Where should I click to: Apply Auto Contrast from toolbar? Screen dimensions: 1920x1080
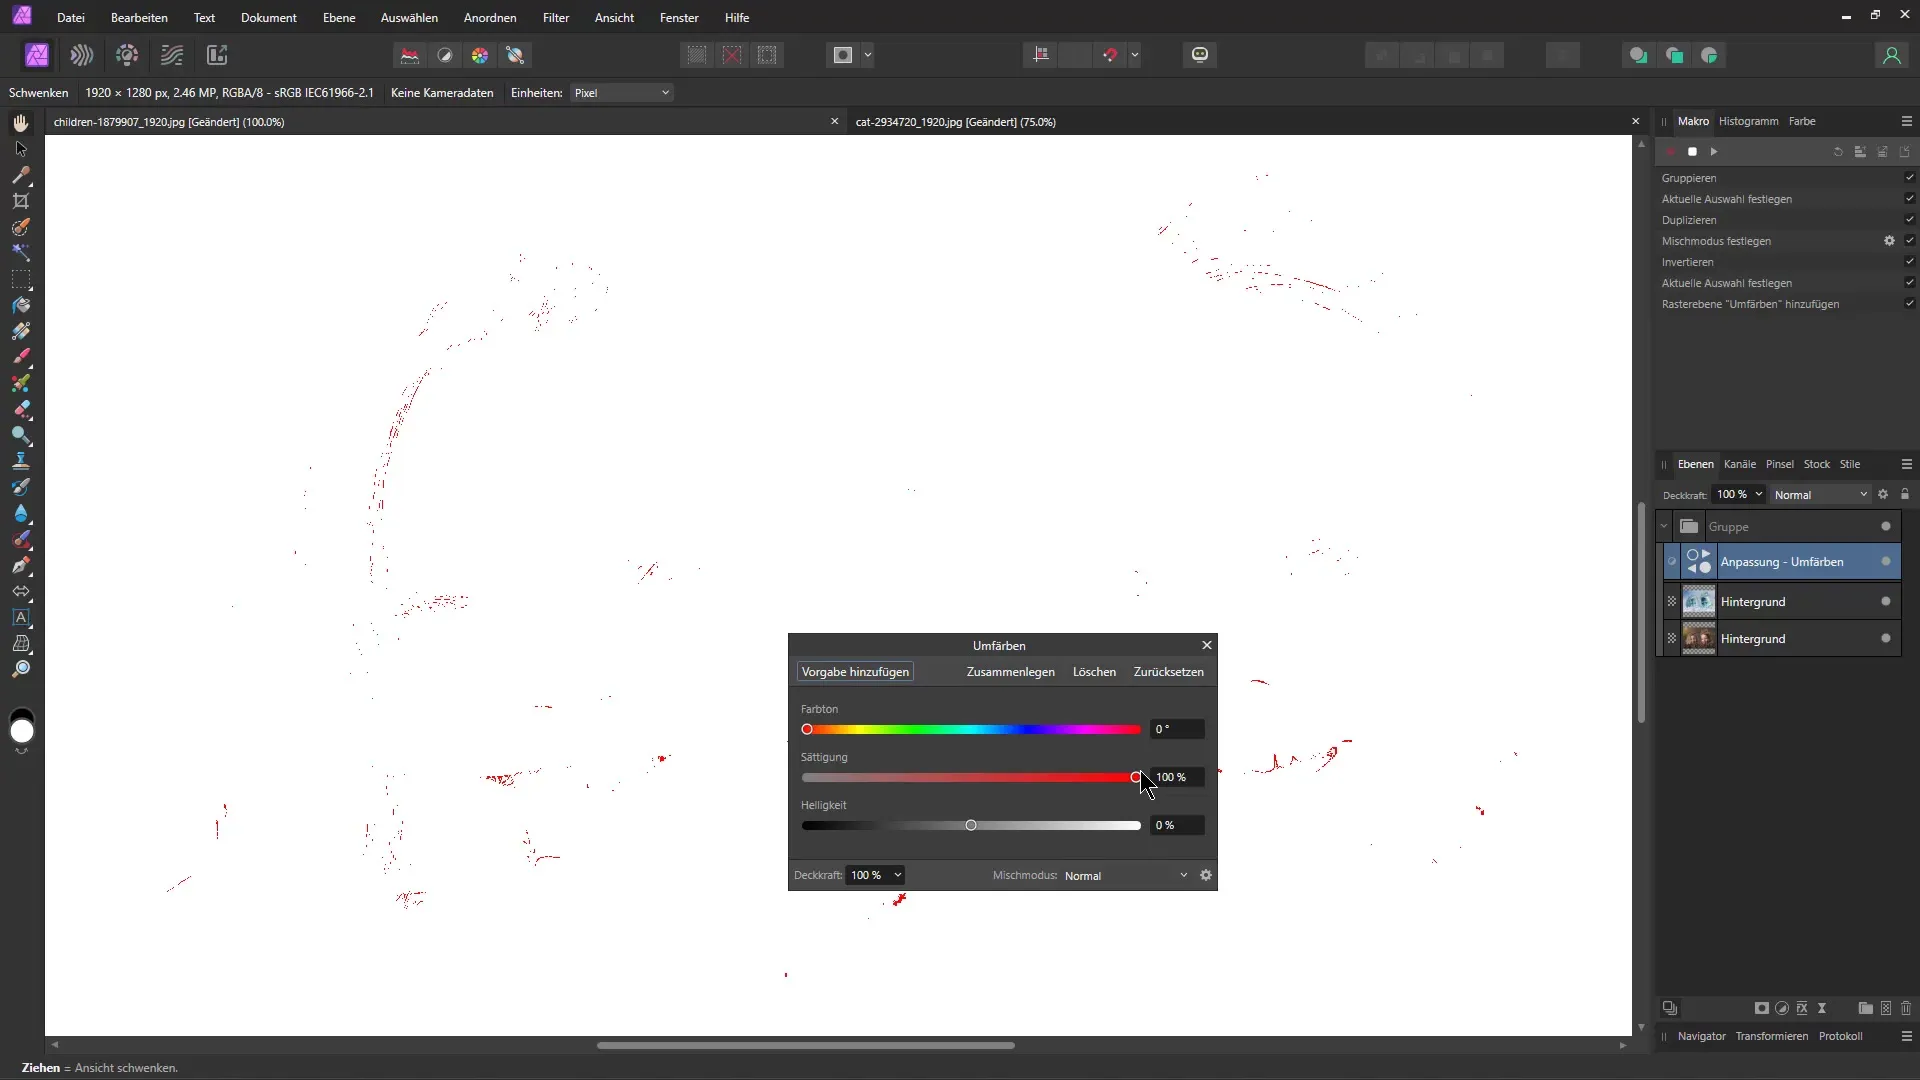click(x=445, y=55)
